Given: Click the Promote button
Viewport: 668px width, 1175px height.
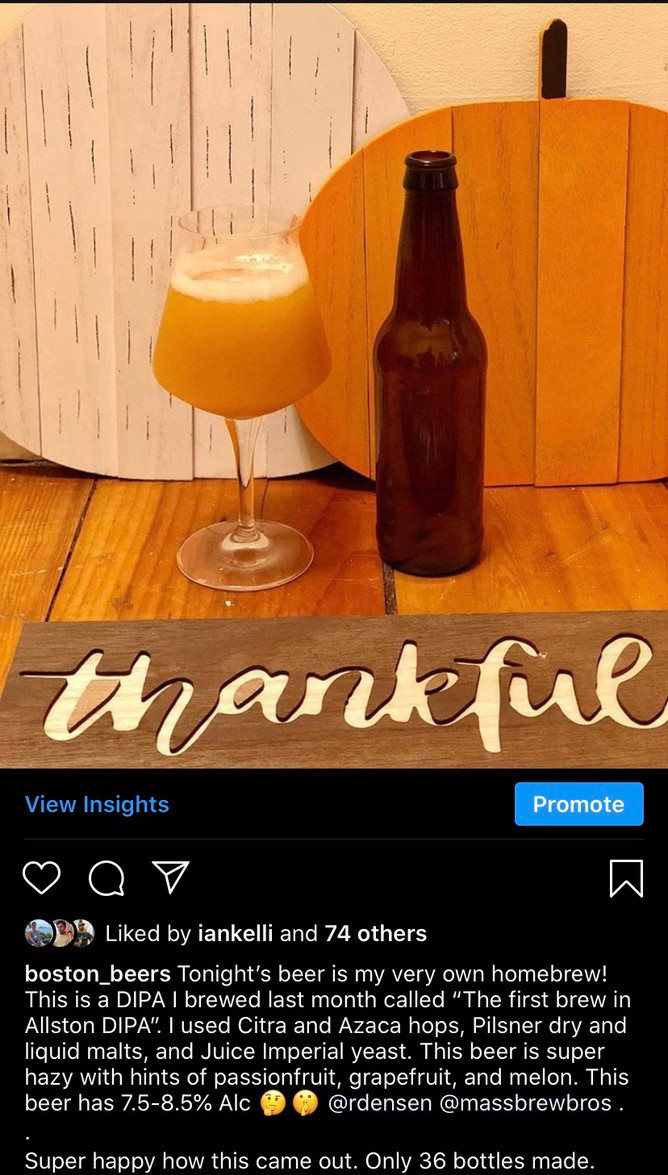Looking at the screenshot, I should click(x=579, y=804).
